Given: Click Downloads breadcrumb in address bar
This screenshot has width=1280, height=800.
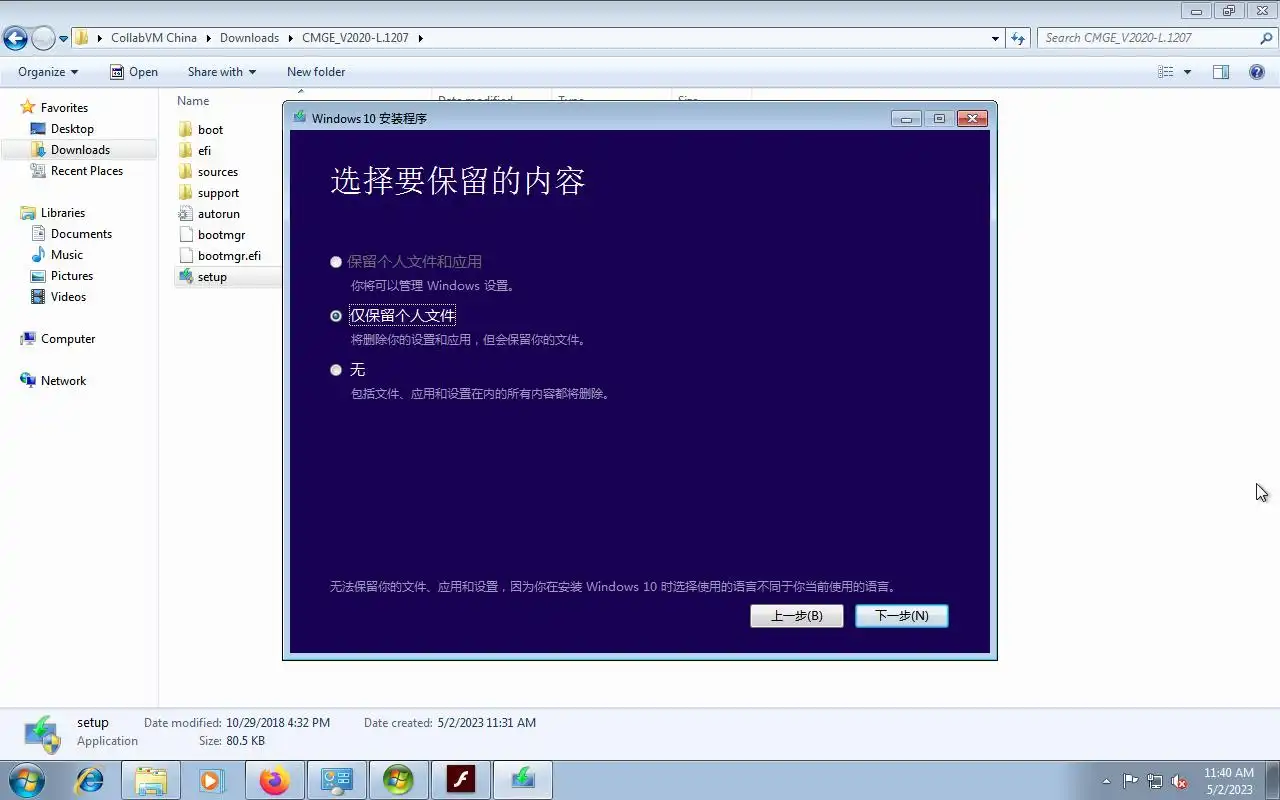Looking at the screenshot, I should pyautogui.click(x=249, y=38).
